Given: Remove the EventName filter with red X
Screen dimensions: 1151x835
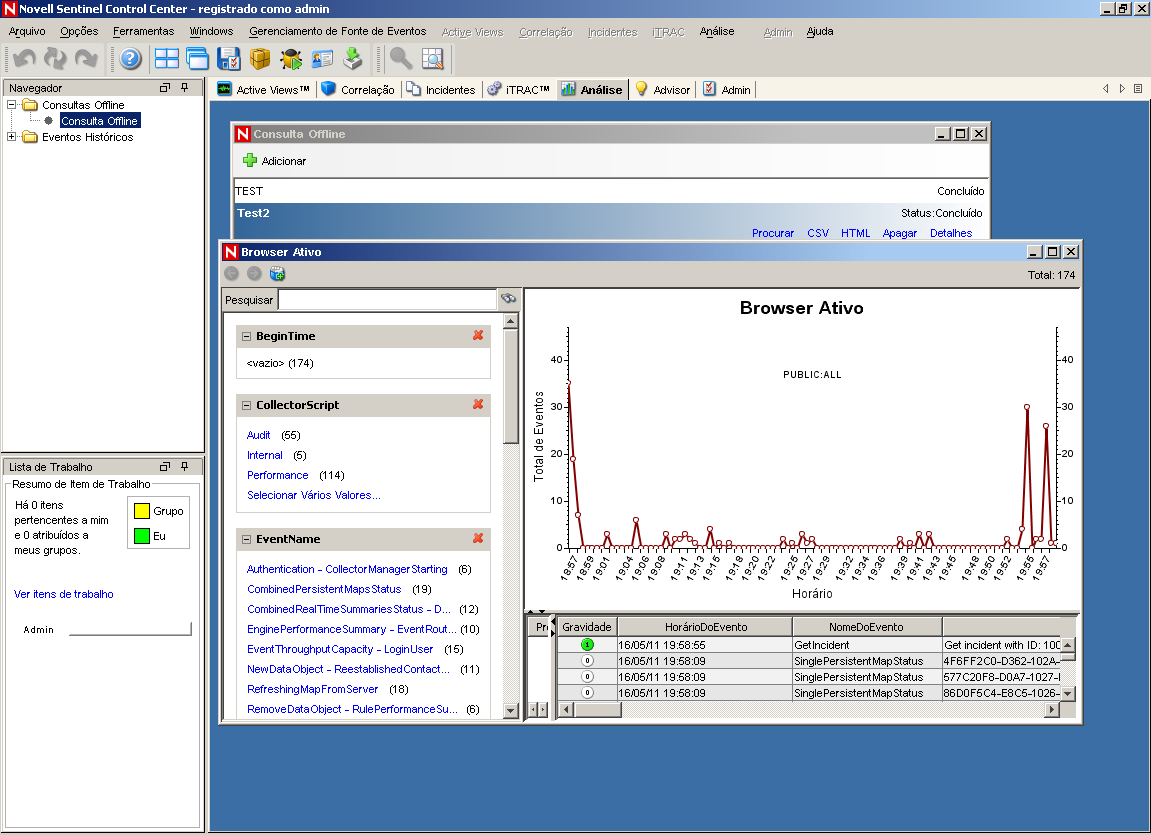Looking at the screenshot, I should pyautogui.click(x=478, y=539).
